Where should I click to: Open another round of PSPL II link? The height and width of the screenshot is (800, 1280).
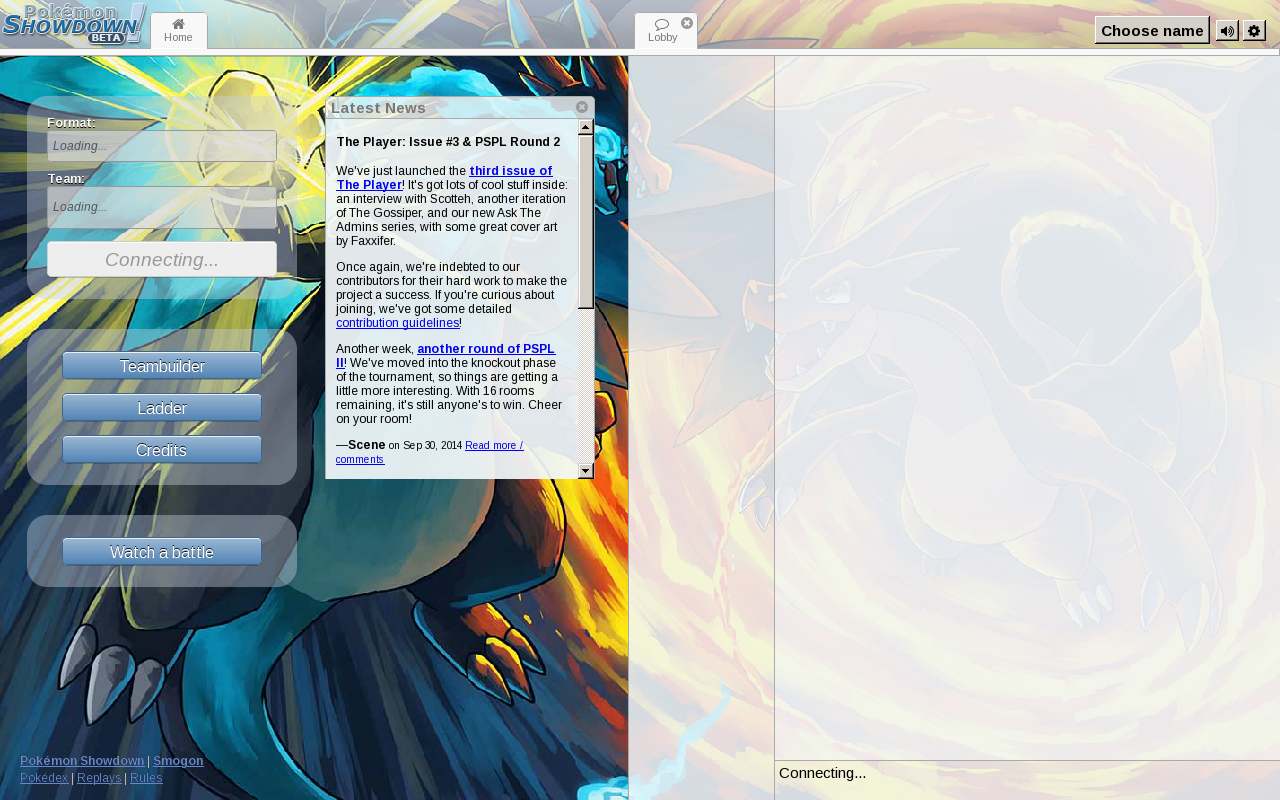[x=446, y=356]
